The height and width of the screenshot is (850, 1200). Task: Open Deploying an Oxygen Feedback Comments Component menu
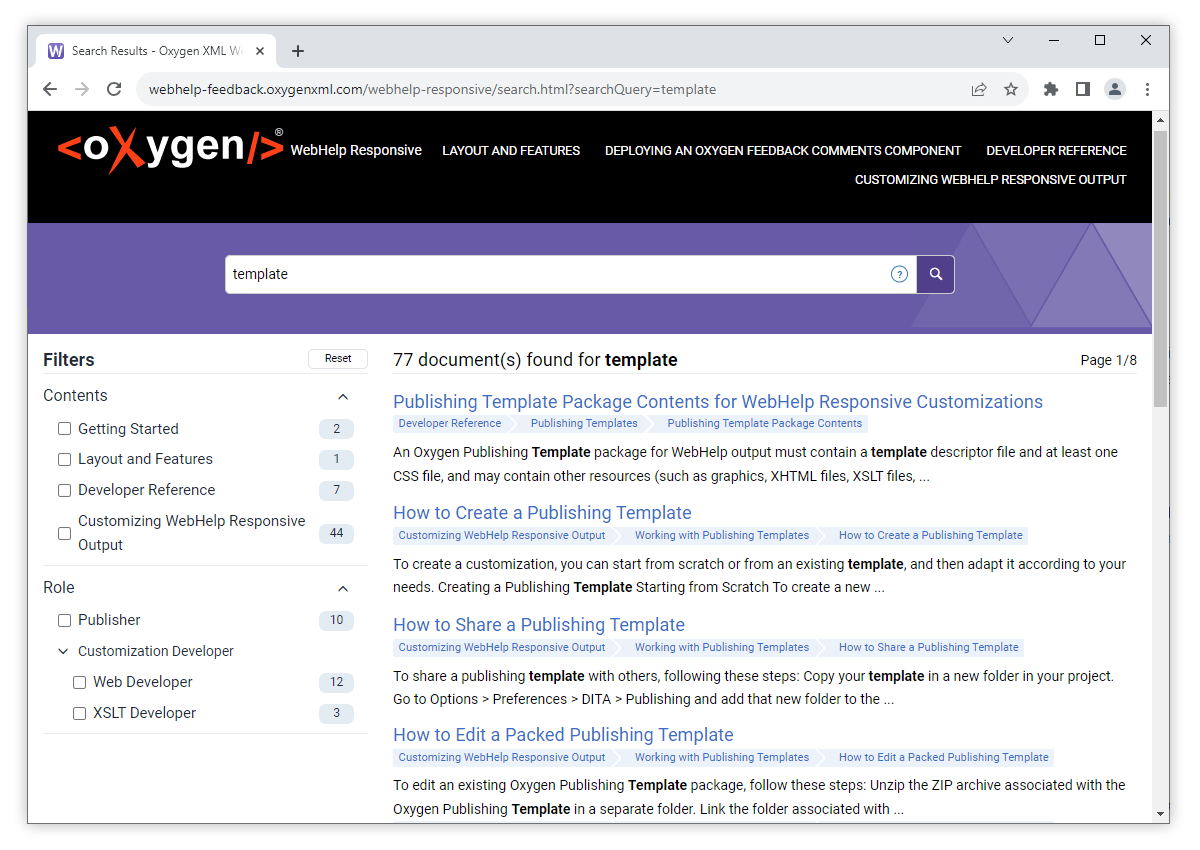click(783, 150)
